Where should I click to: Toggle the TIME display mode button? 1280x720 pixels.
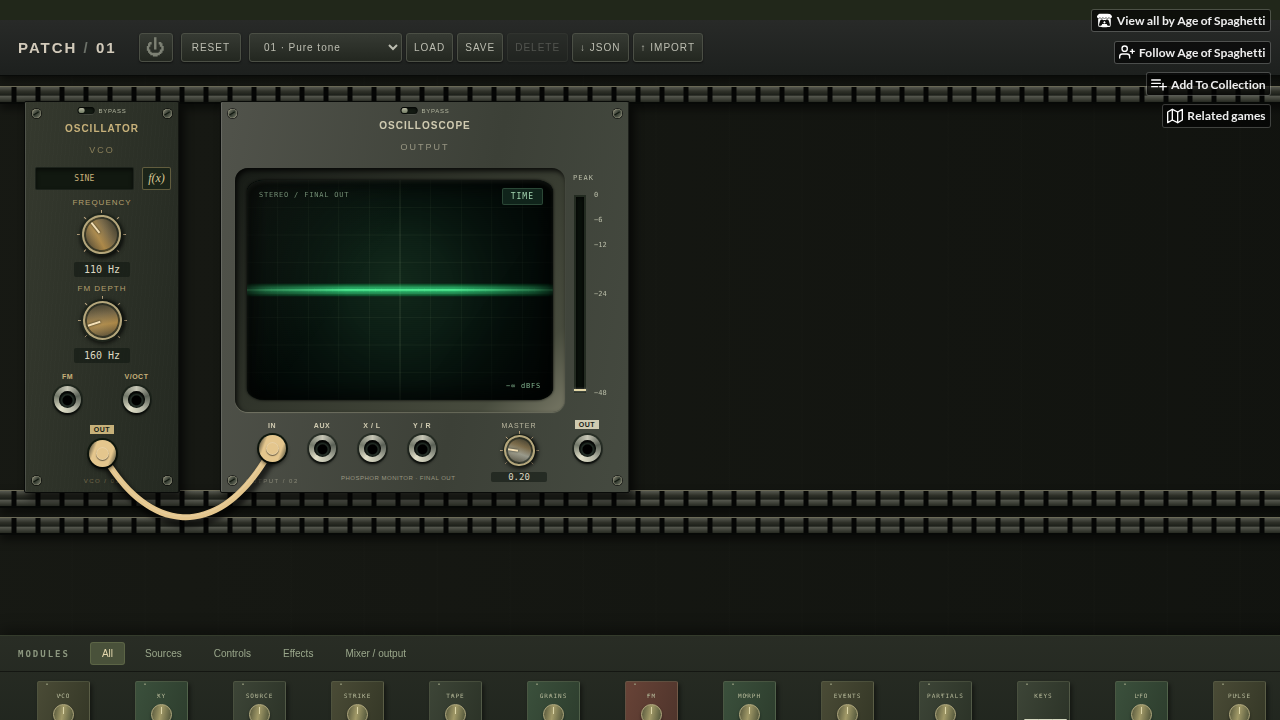pyautogui.click(x=522, y=196)
